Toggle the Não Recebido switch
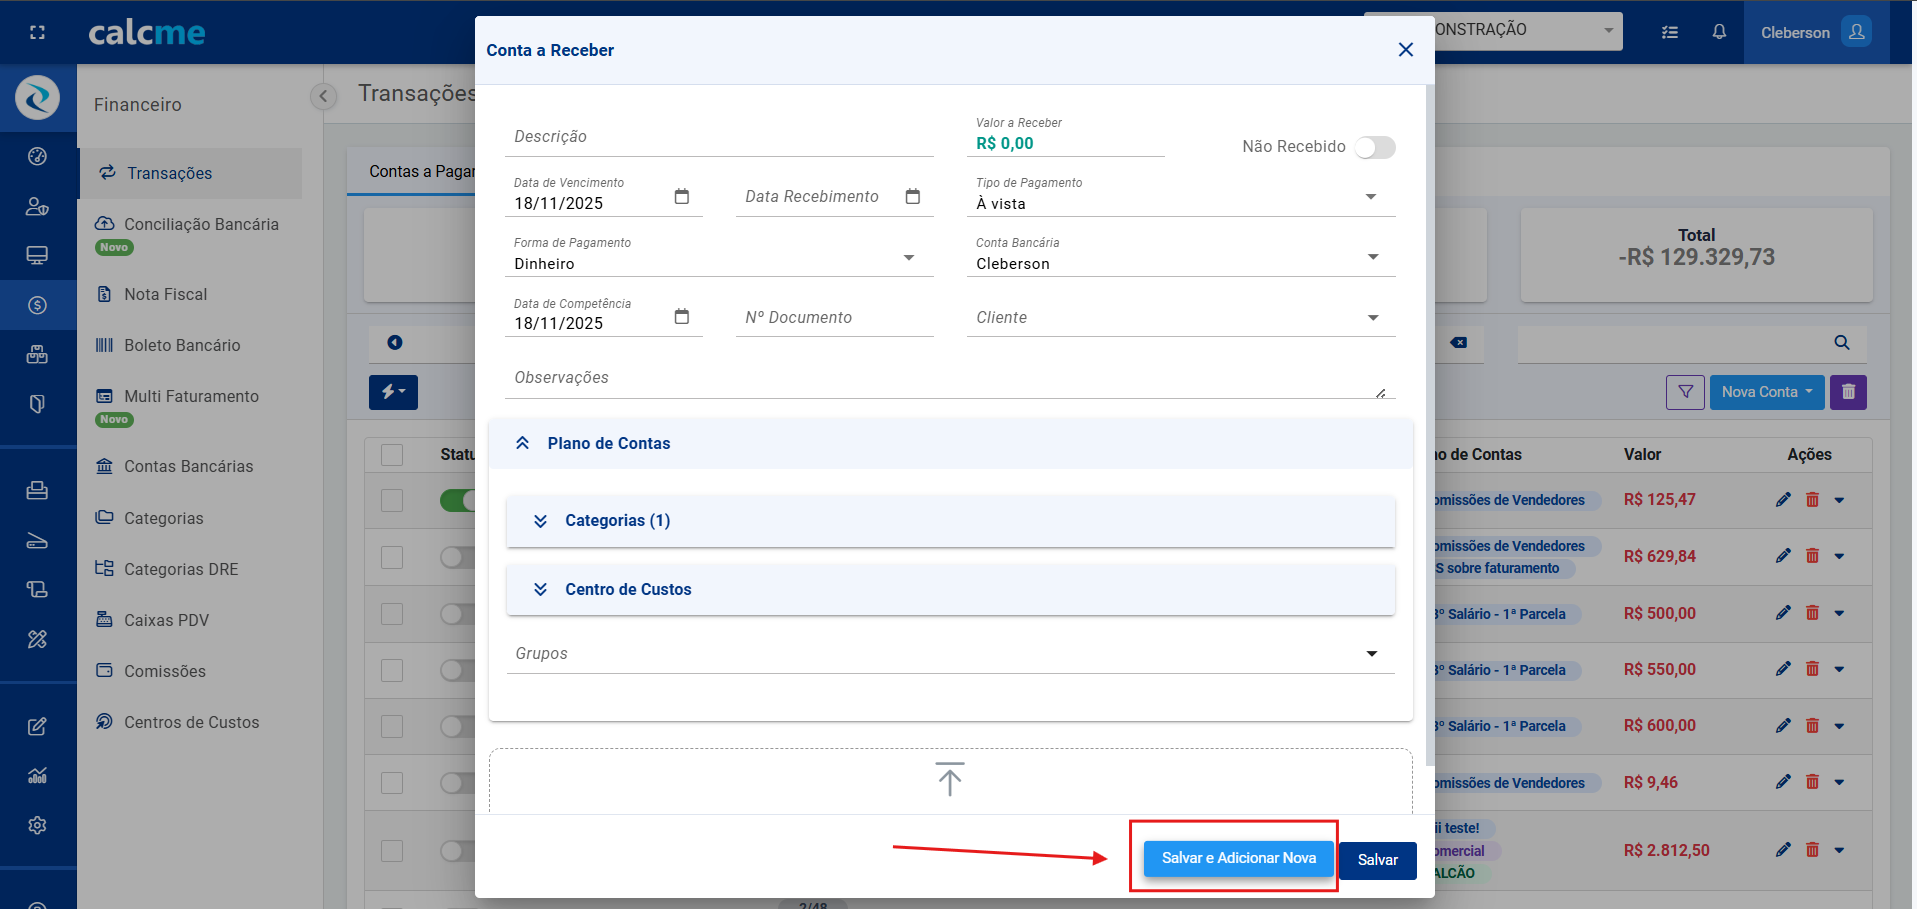Viewport: 1917px width, 909px height. [1374, 148]
